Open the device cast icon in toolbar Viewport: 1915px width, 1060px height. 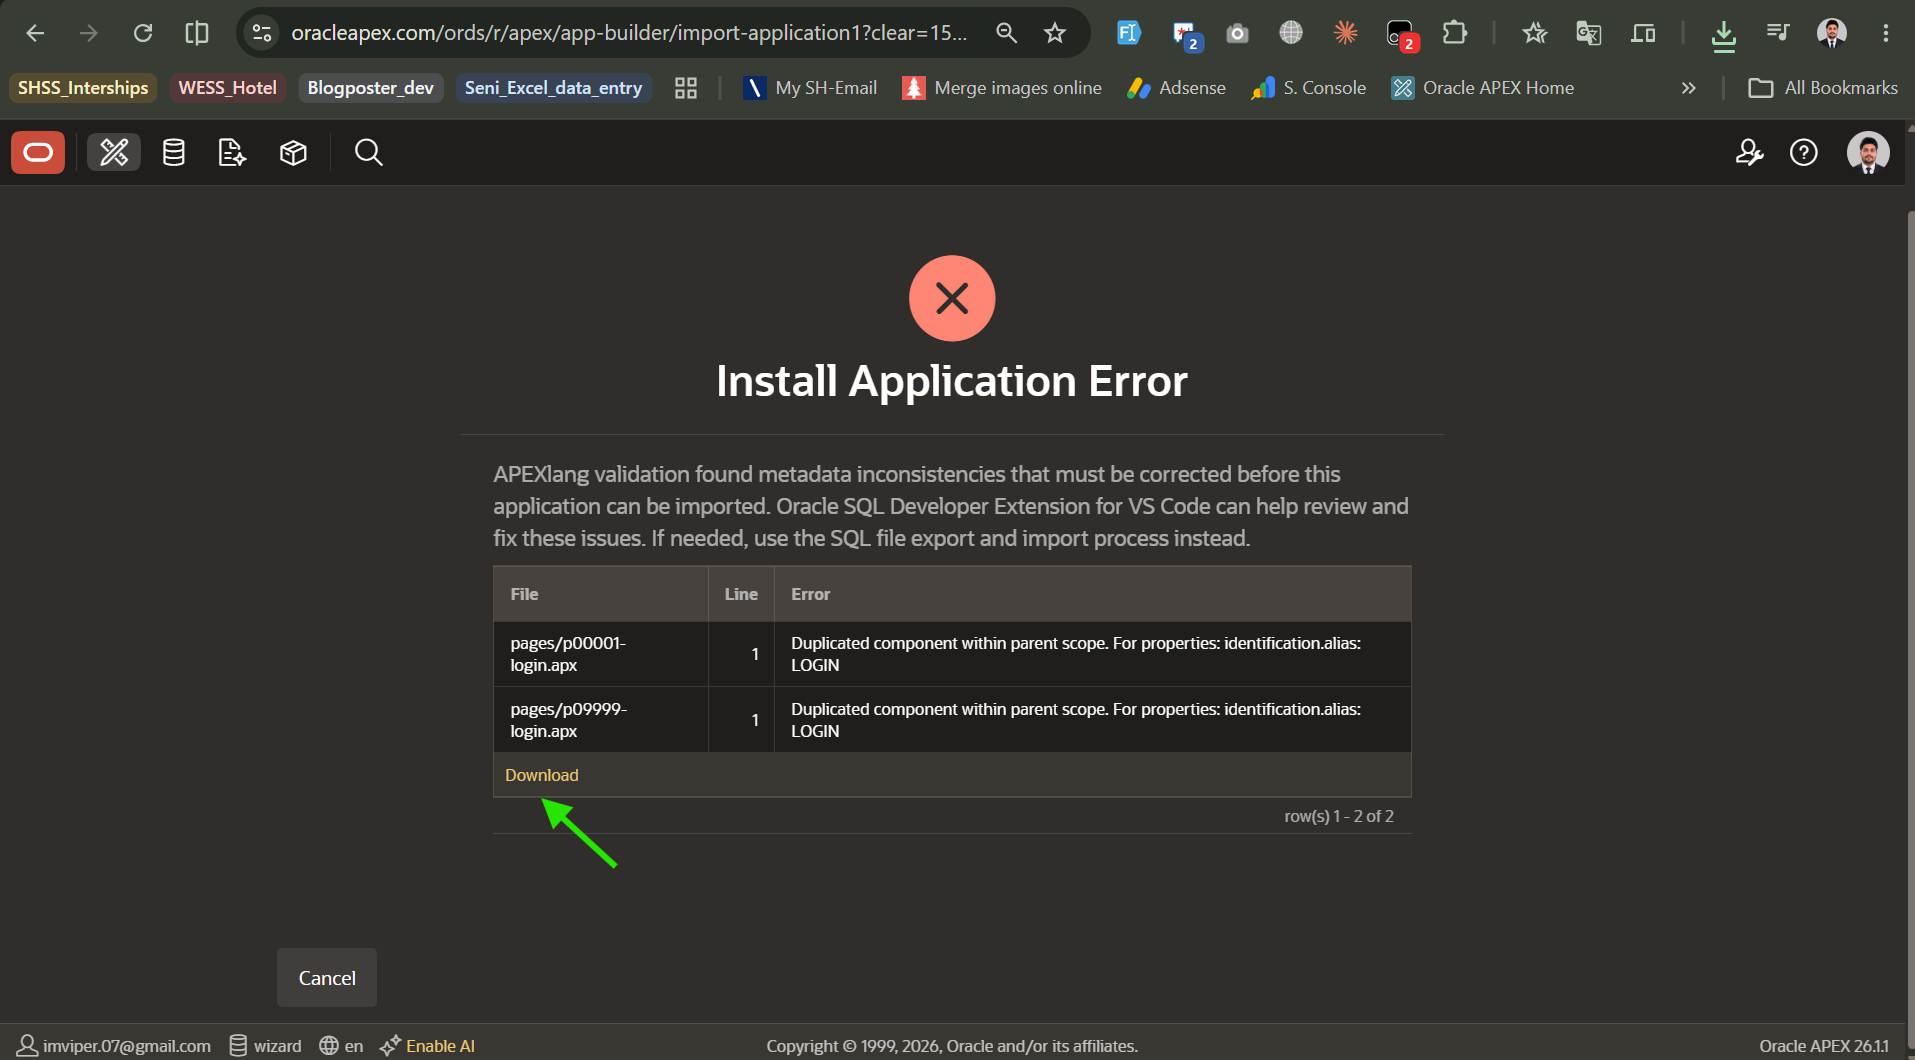click(x=1643, y=33)
